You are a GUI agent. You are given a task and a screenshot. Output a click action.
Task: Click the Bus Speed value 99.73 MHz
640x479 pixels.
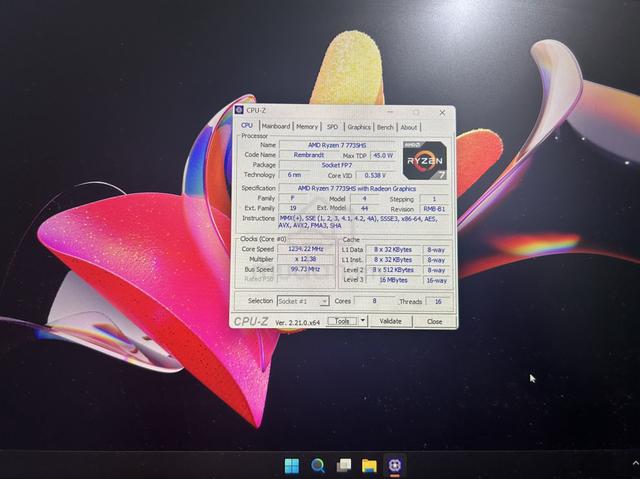pos(306,269)
